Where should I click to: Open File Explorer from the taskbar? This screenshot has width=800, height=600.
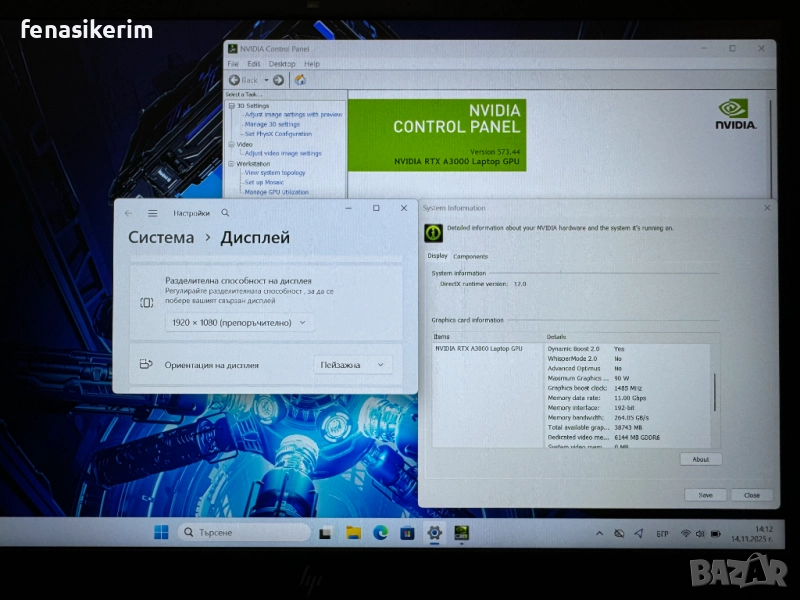(353, 533)
